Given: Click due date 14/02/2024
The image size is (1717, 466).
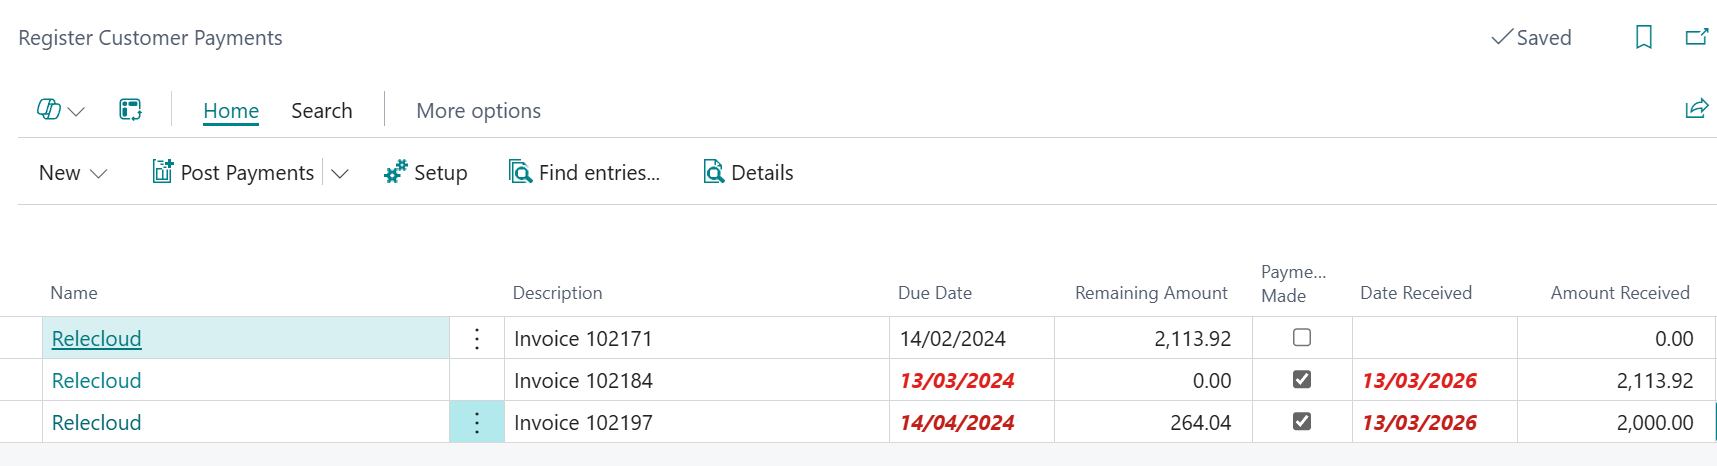Looking at the screenshot, I should point(972,339).
